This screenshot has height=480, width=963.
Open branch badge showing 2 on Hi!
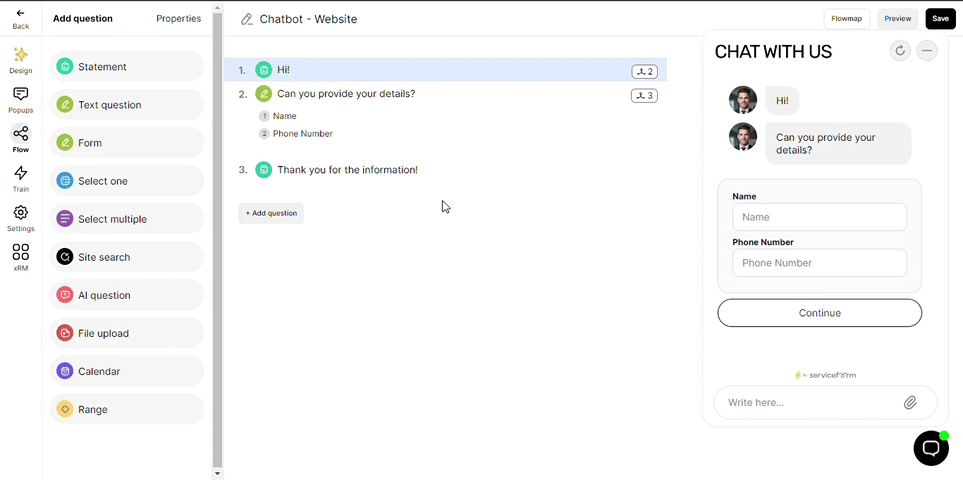point(644,72)
